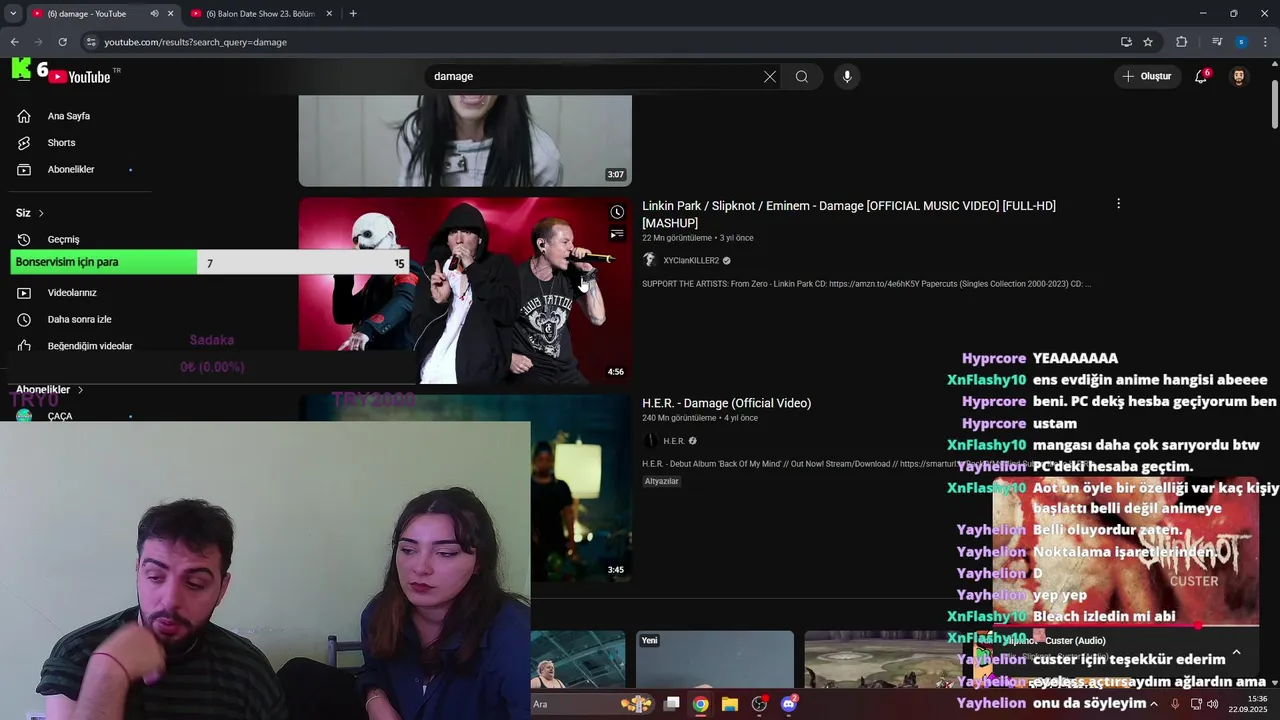This screenshot has height=720, width=1280.
Task: Open Geçmiş history in the sidebar
Action: click(x=63, y=239)
